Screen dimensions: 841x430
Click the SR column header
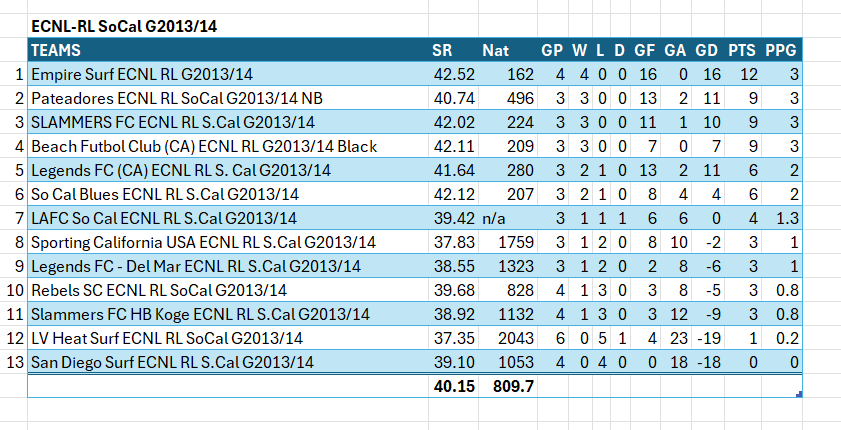(x=453, y=50)
